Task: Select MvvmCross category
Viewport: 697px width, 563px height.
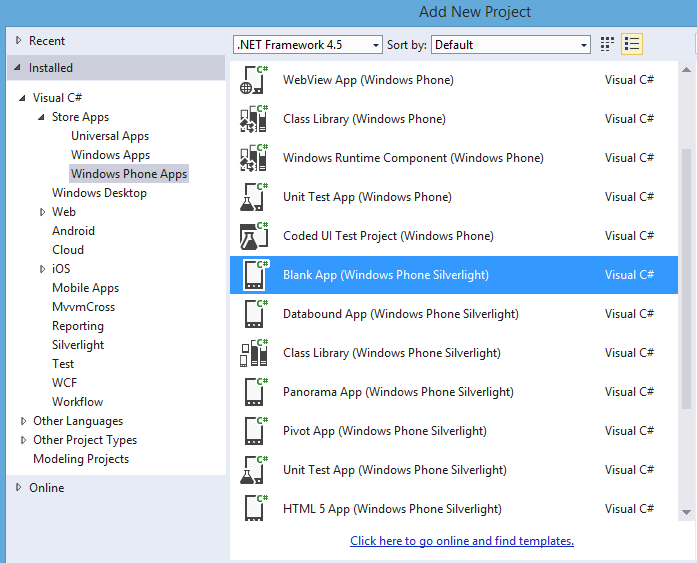Action: pyautogui.click(x=83, y=307)
